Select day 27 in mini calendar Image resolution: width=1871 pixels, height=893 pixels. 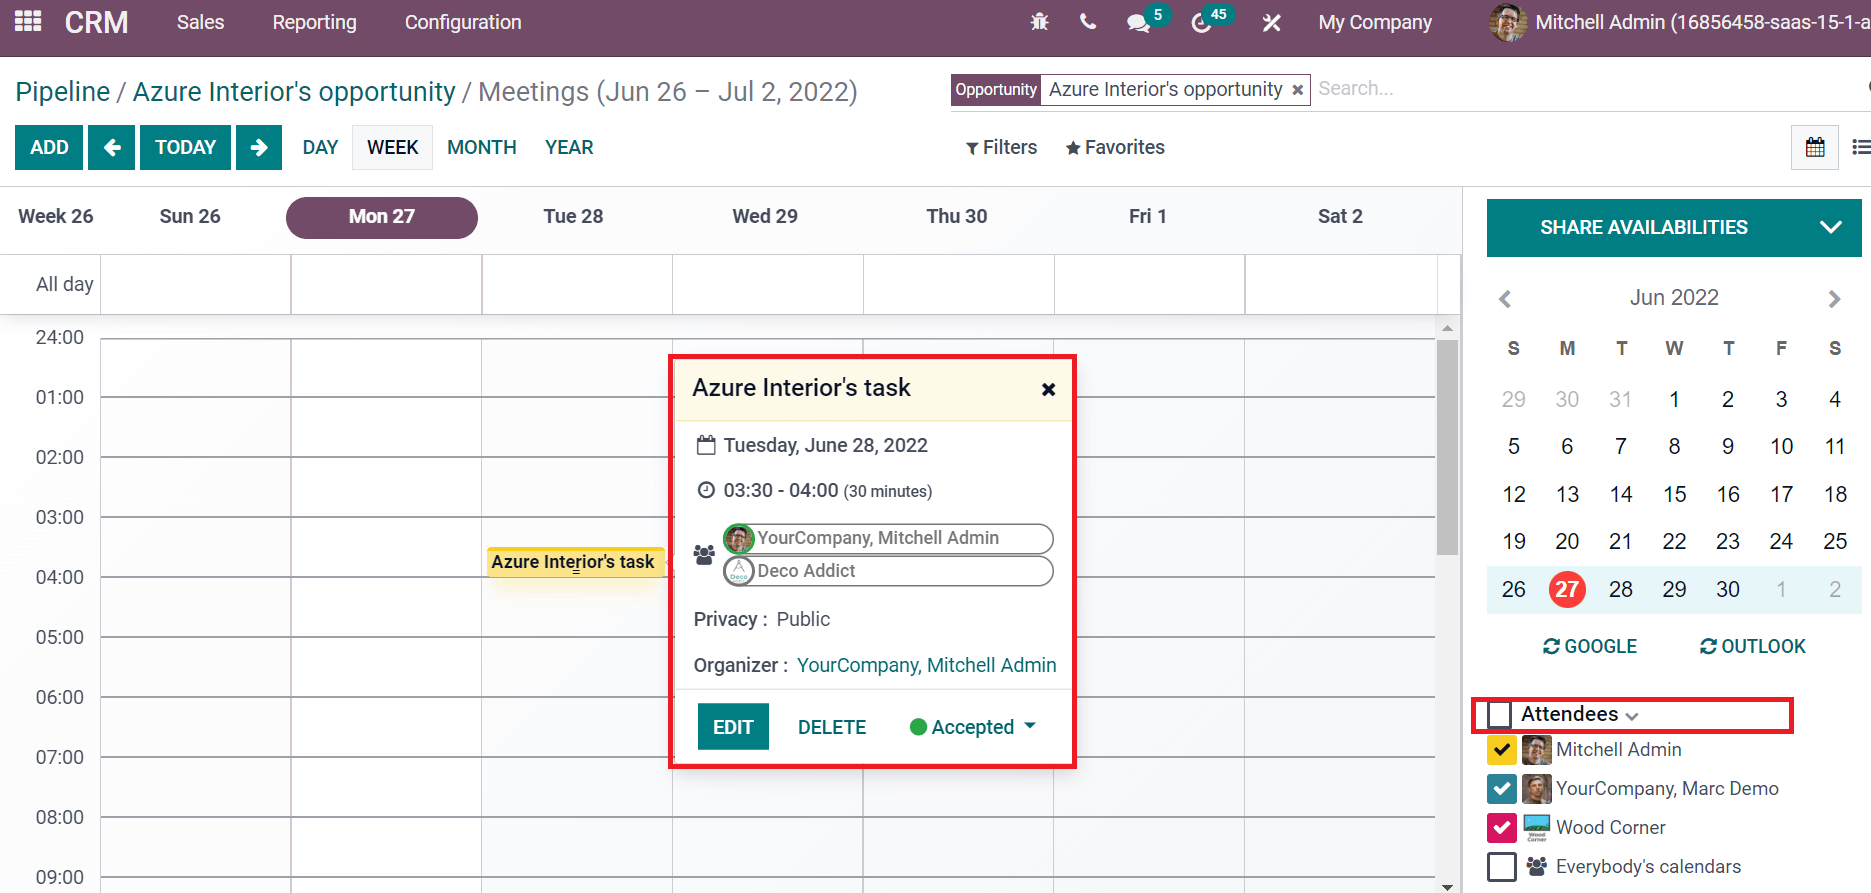tap(1567, 590)
